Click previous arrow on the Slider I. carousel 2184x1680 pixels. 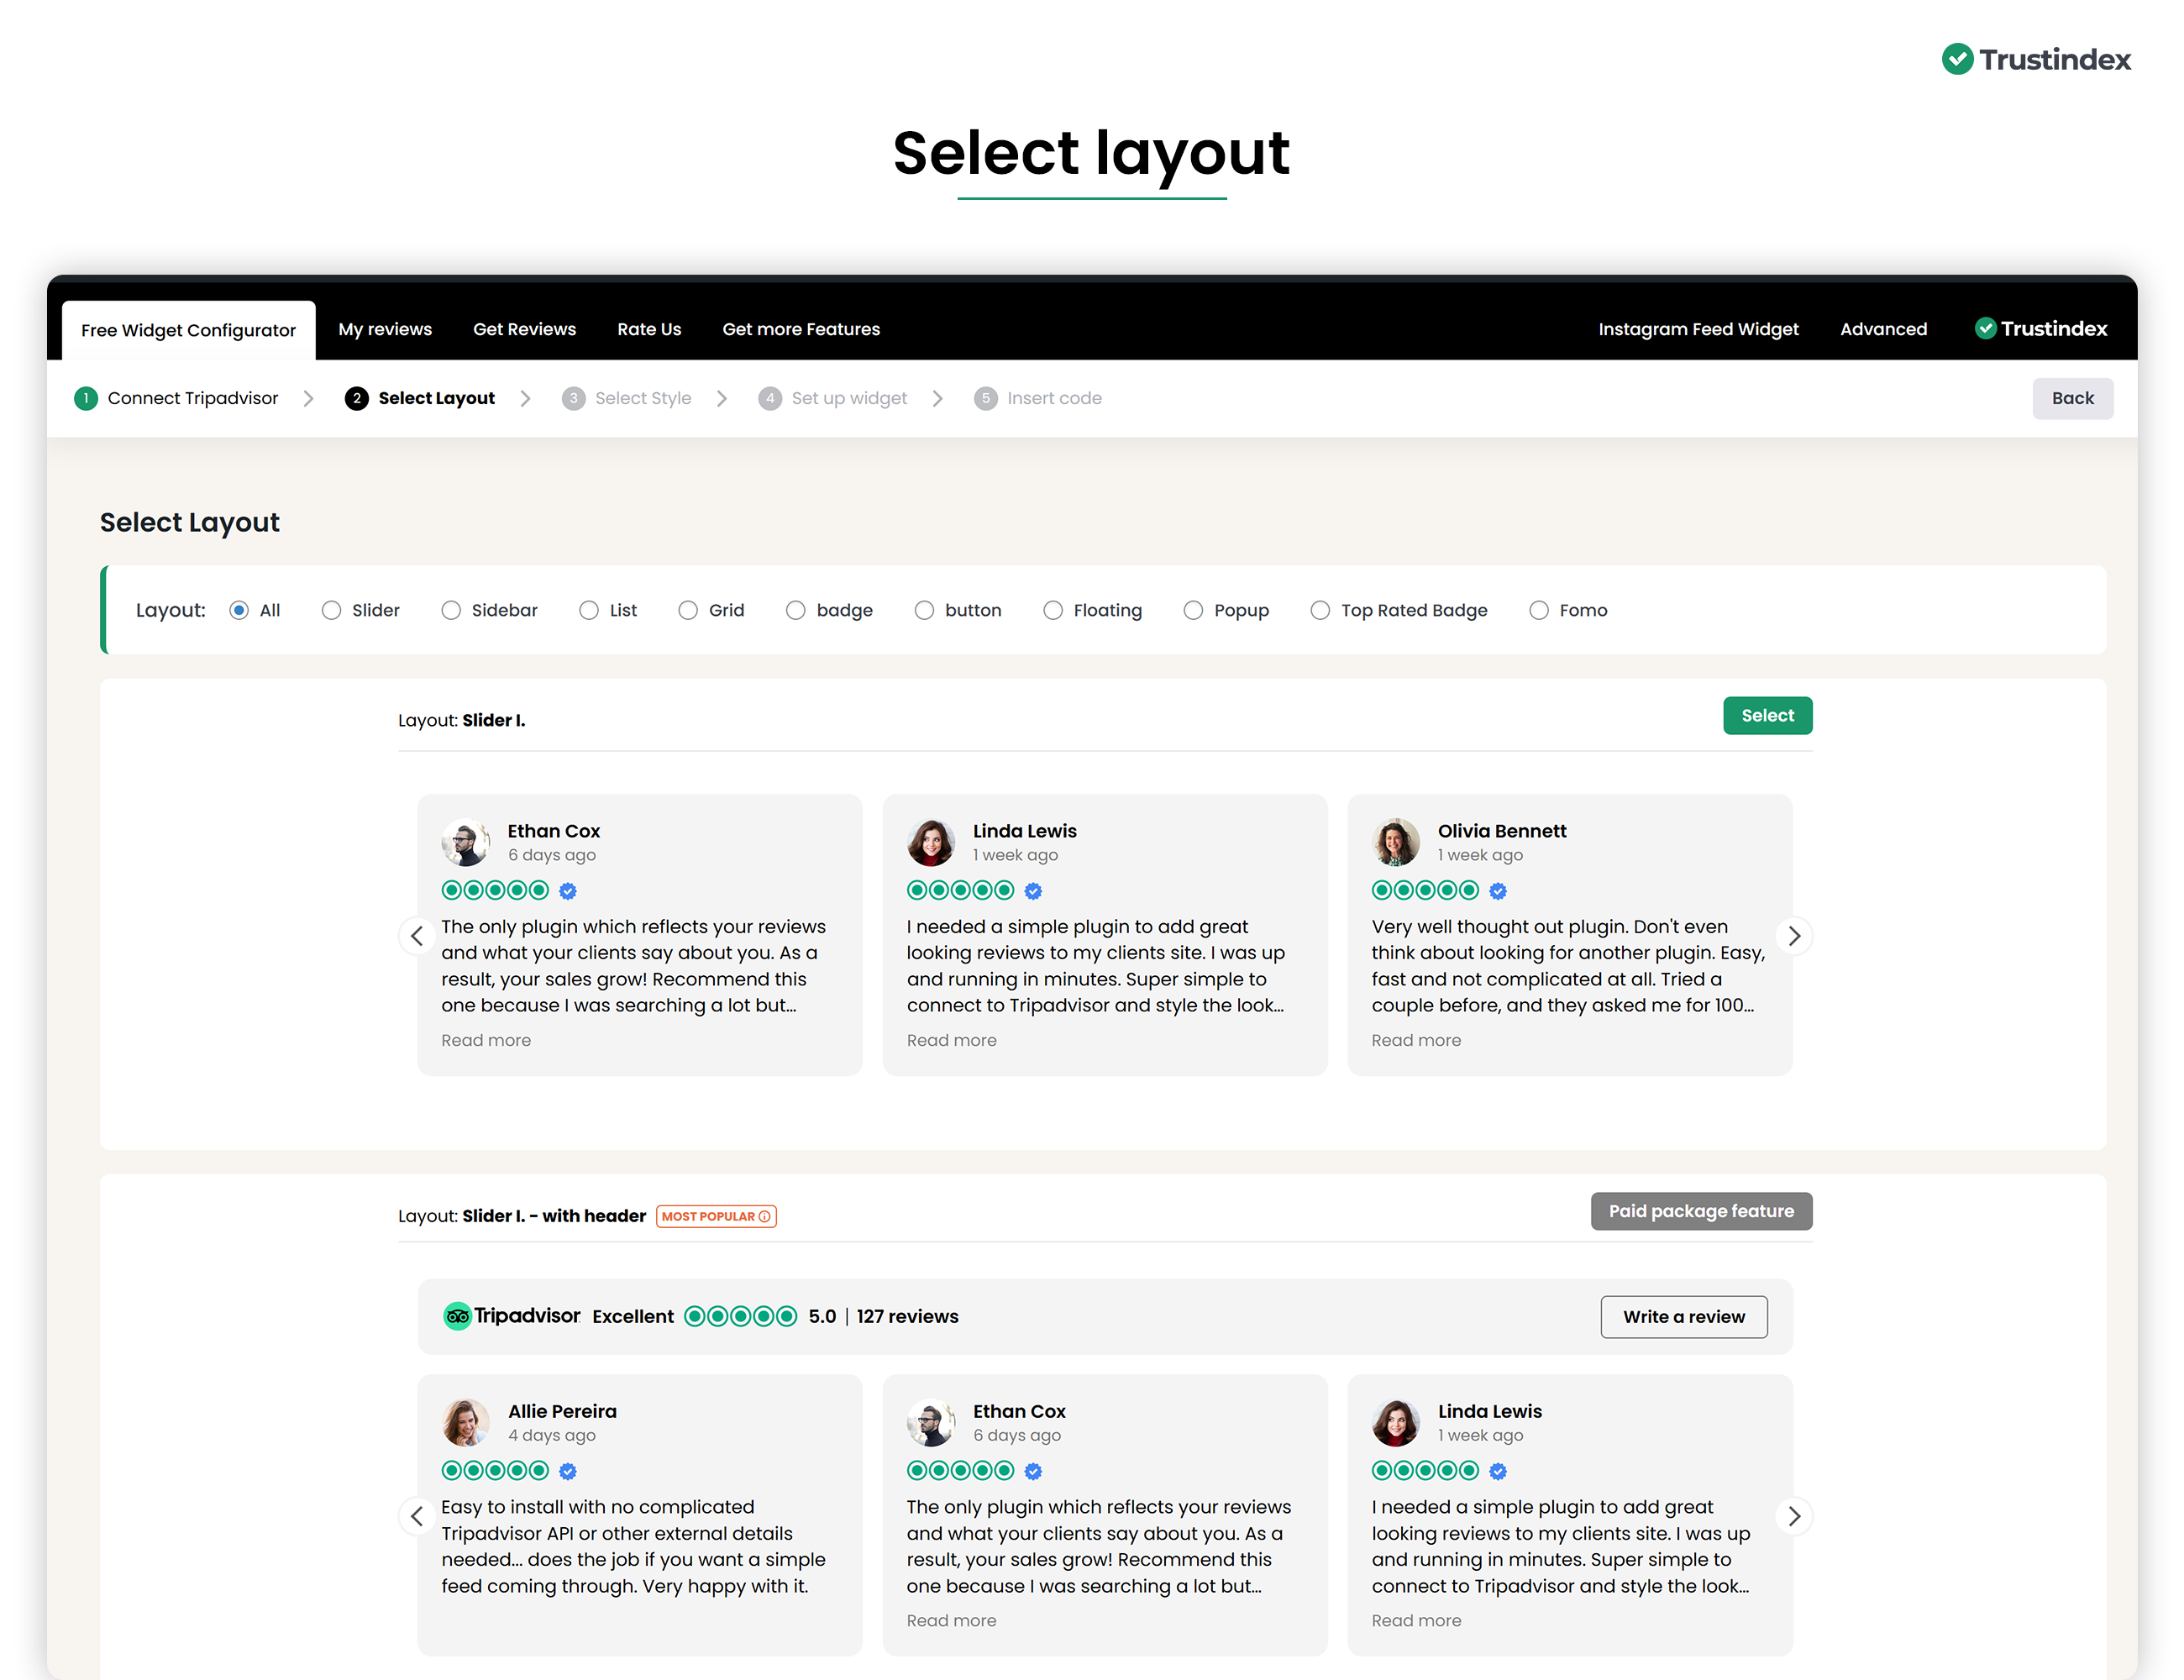point(417,936)
